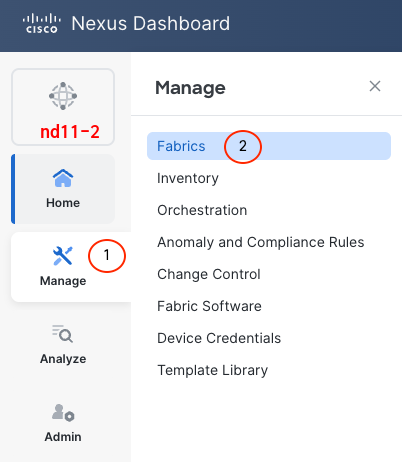This screenshot has height=462, width=402.
Task: Go to Home via house icon
Action: click(63, 178)
